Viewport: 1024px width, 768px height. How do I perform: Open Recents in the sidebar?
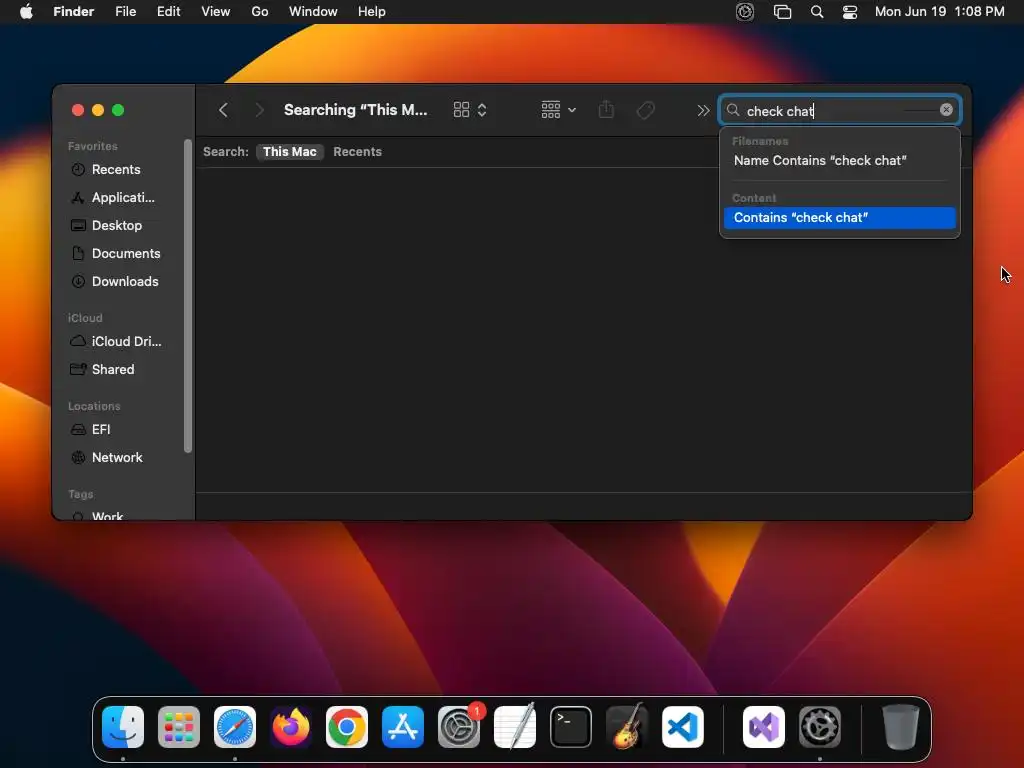pos(118,169)
